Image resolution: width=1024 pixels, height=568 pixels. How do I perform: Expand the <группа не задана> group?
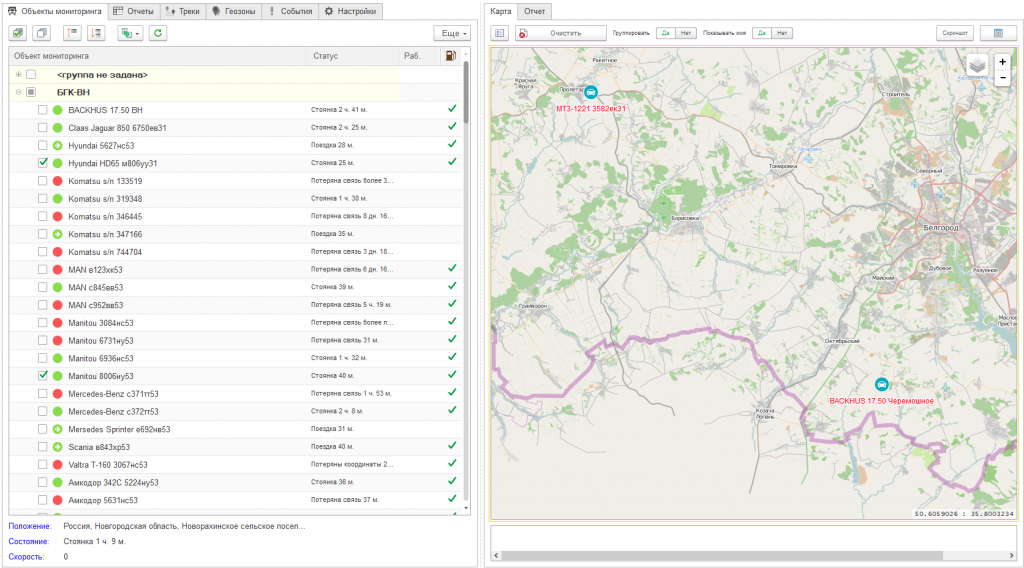(18, 75)
